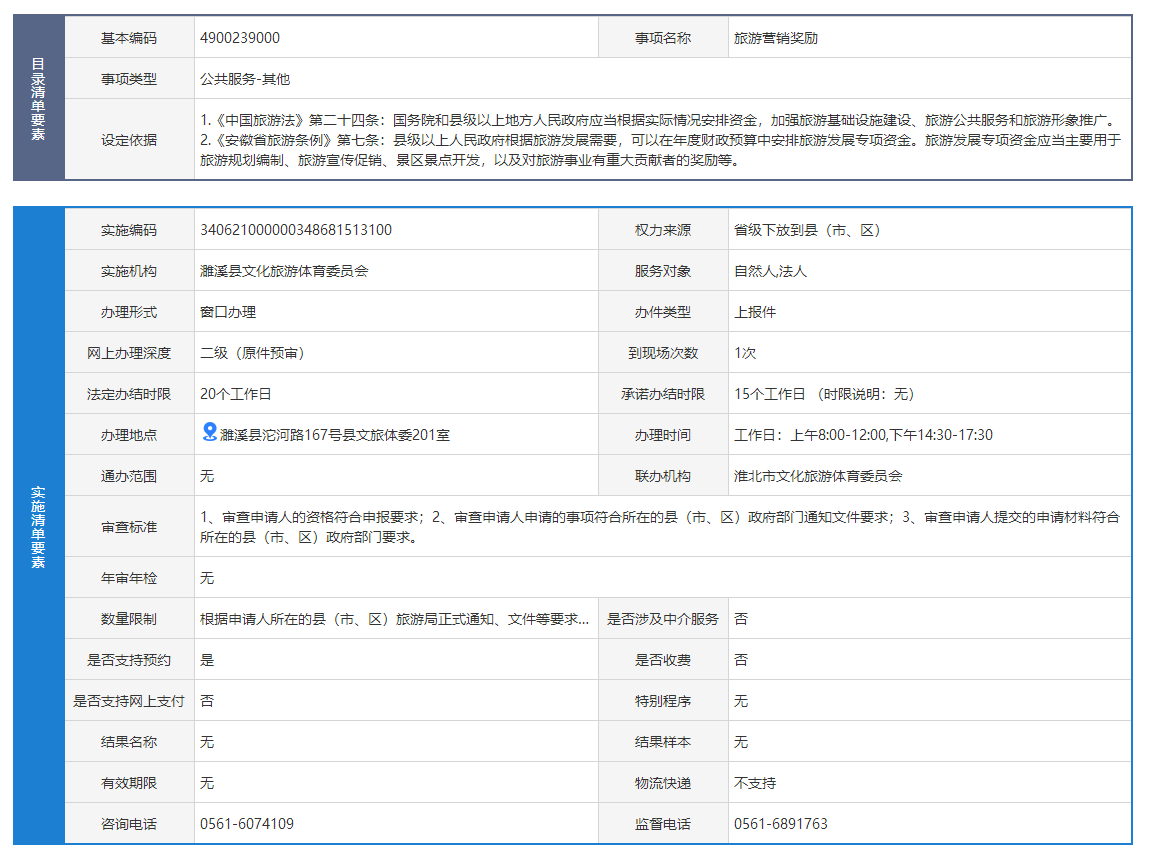Image resolution: width=1150 pixels, height=859 pixels.
Task: Click the 年审年检 label cell
Action: (129, 578)
